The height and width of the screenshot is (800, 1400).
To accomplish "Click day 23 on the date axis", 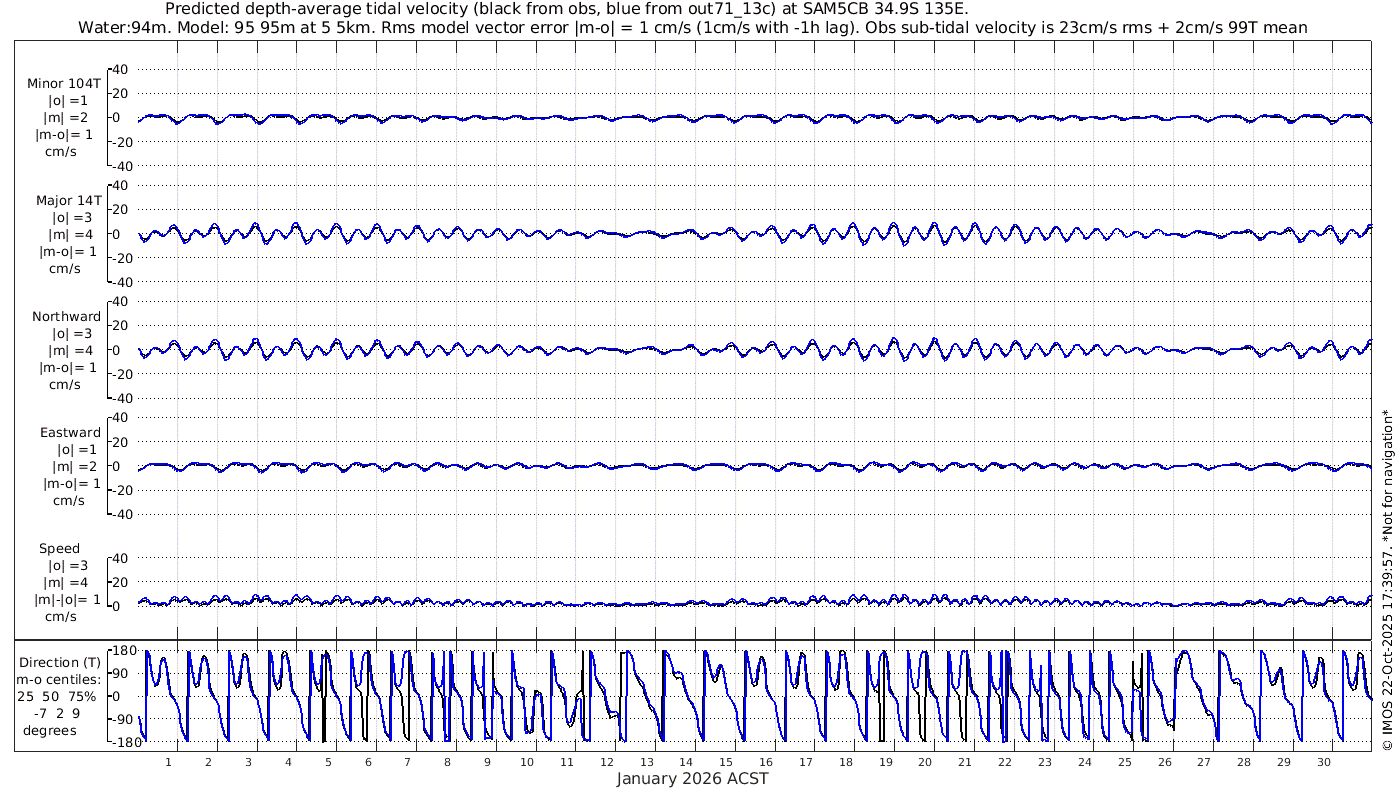I will (1045, 762).
